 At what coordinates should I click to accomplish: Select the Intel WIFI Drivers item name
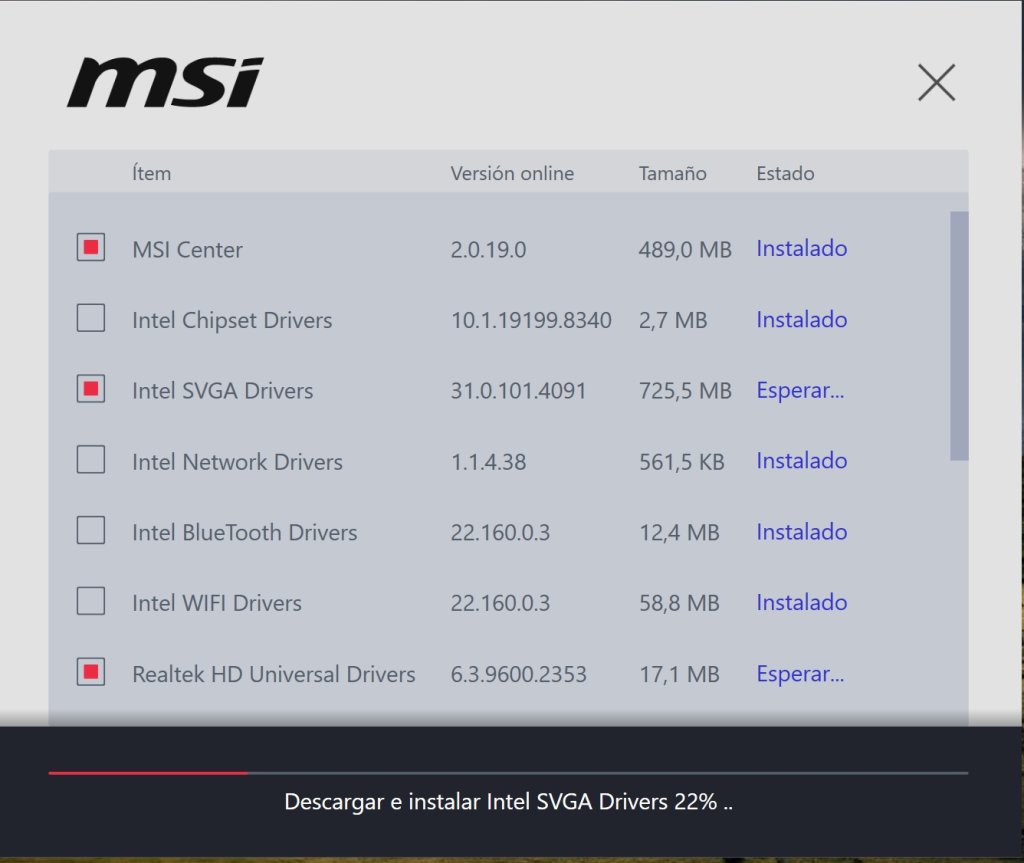tap(217, 603)
